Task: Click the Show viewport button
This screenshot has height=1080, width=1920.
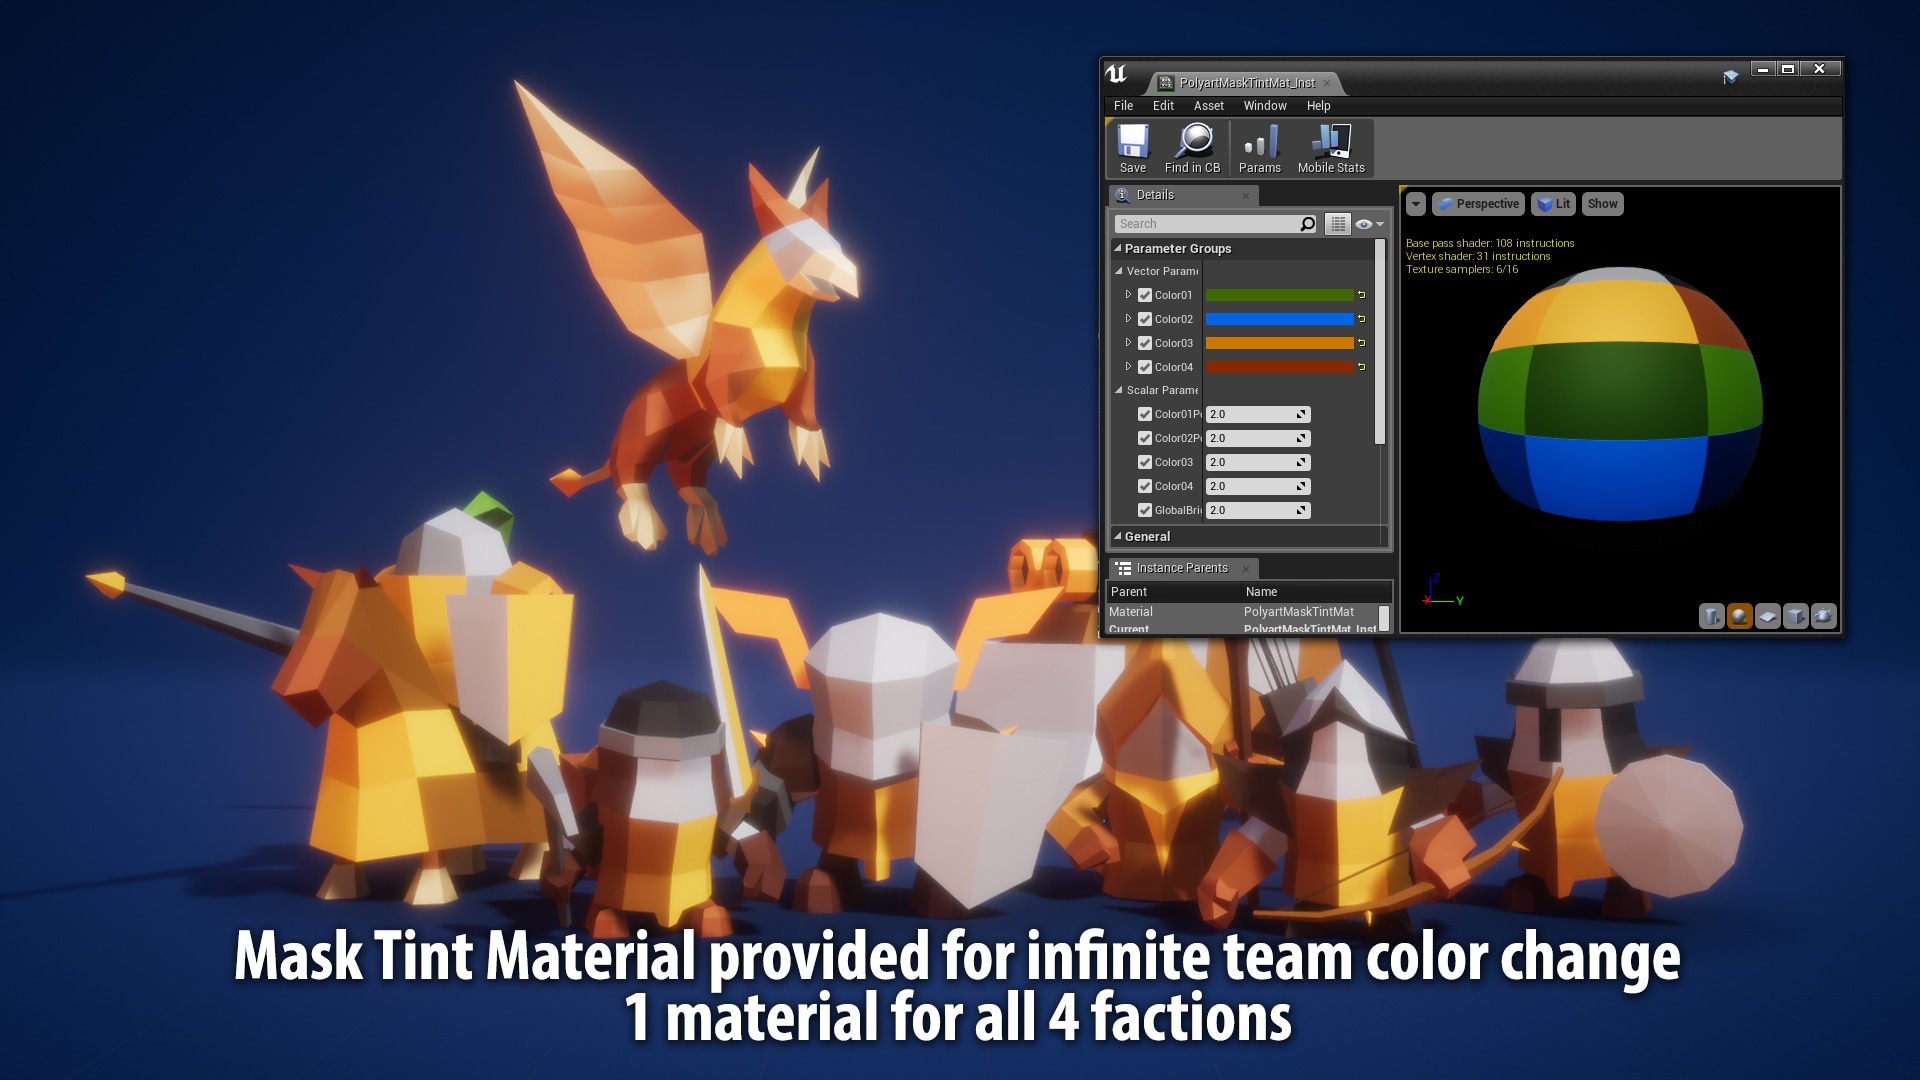Action: pos(1602,204)
